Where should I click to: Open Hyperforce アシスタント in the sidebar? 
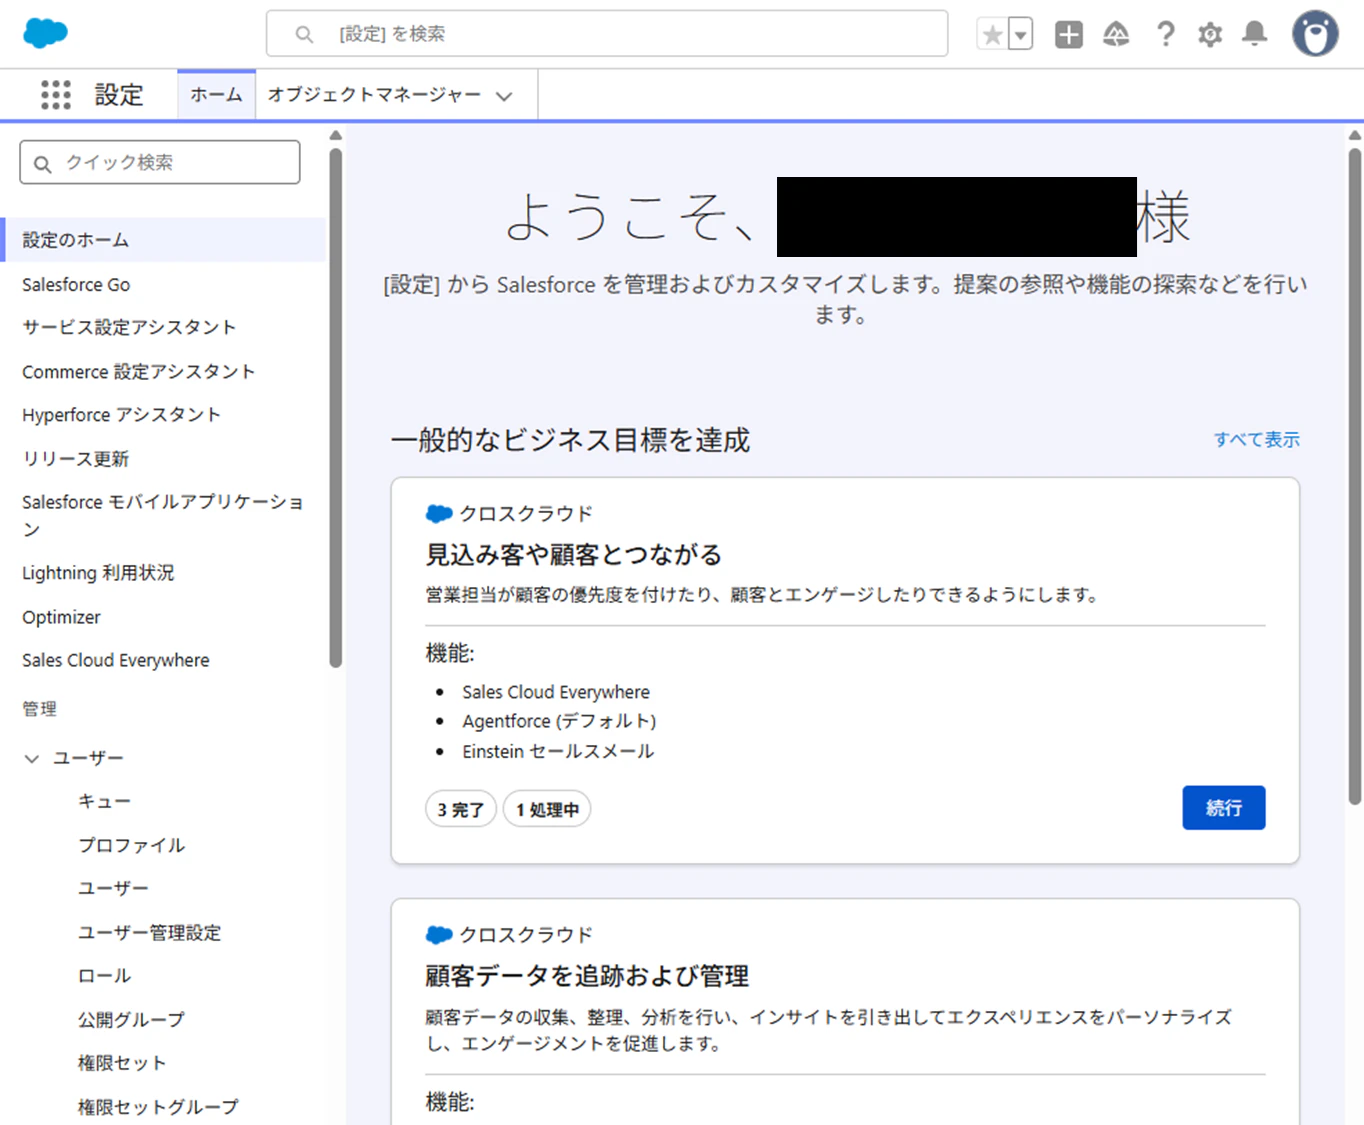point(121,415)
